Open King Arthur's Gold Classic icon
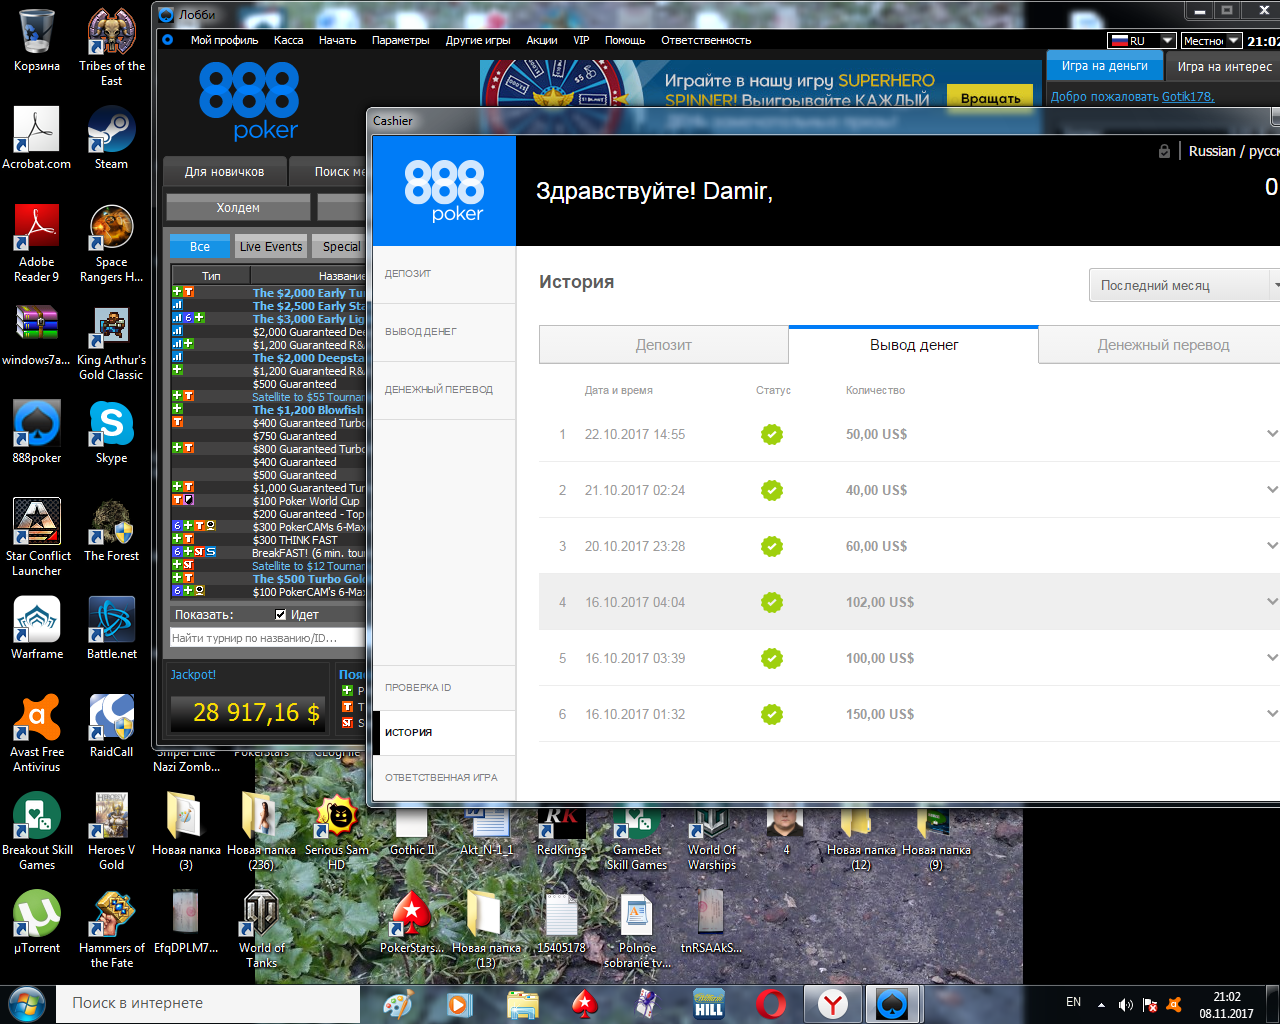The height and width of the screenshot is (1024, 1280). 112,342
